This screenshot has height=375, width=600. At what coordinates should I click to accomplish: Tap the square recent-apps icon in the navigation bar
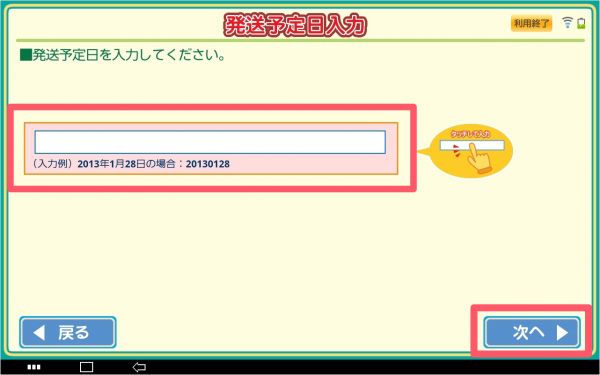[86, 367]
